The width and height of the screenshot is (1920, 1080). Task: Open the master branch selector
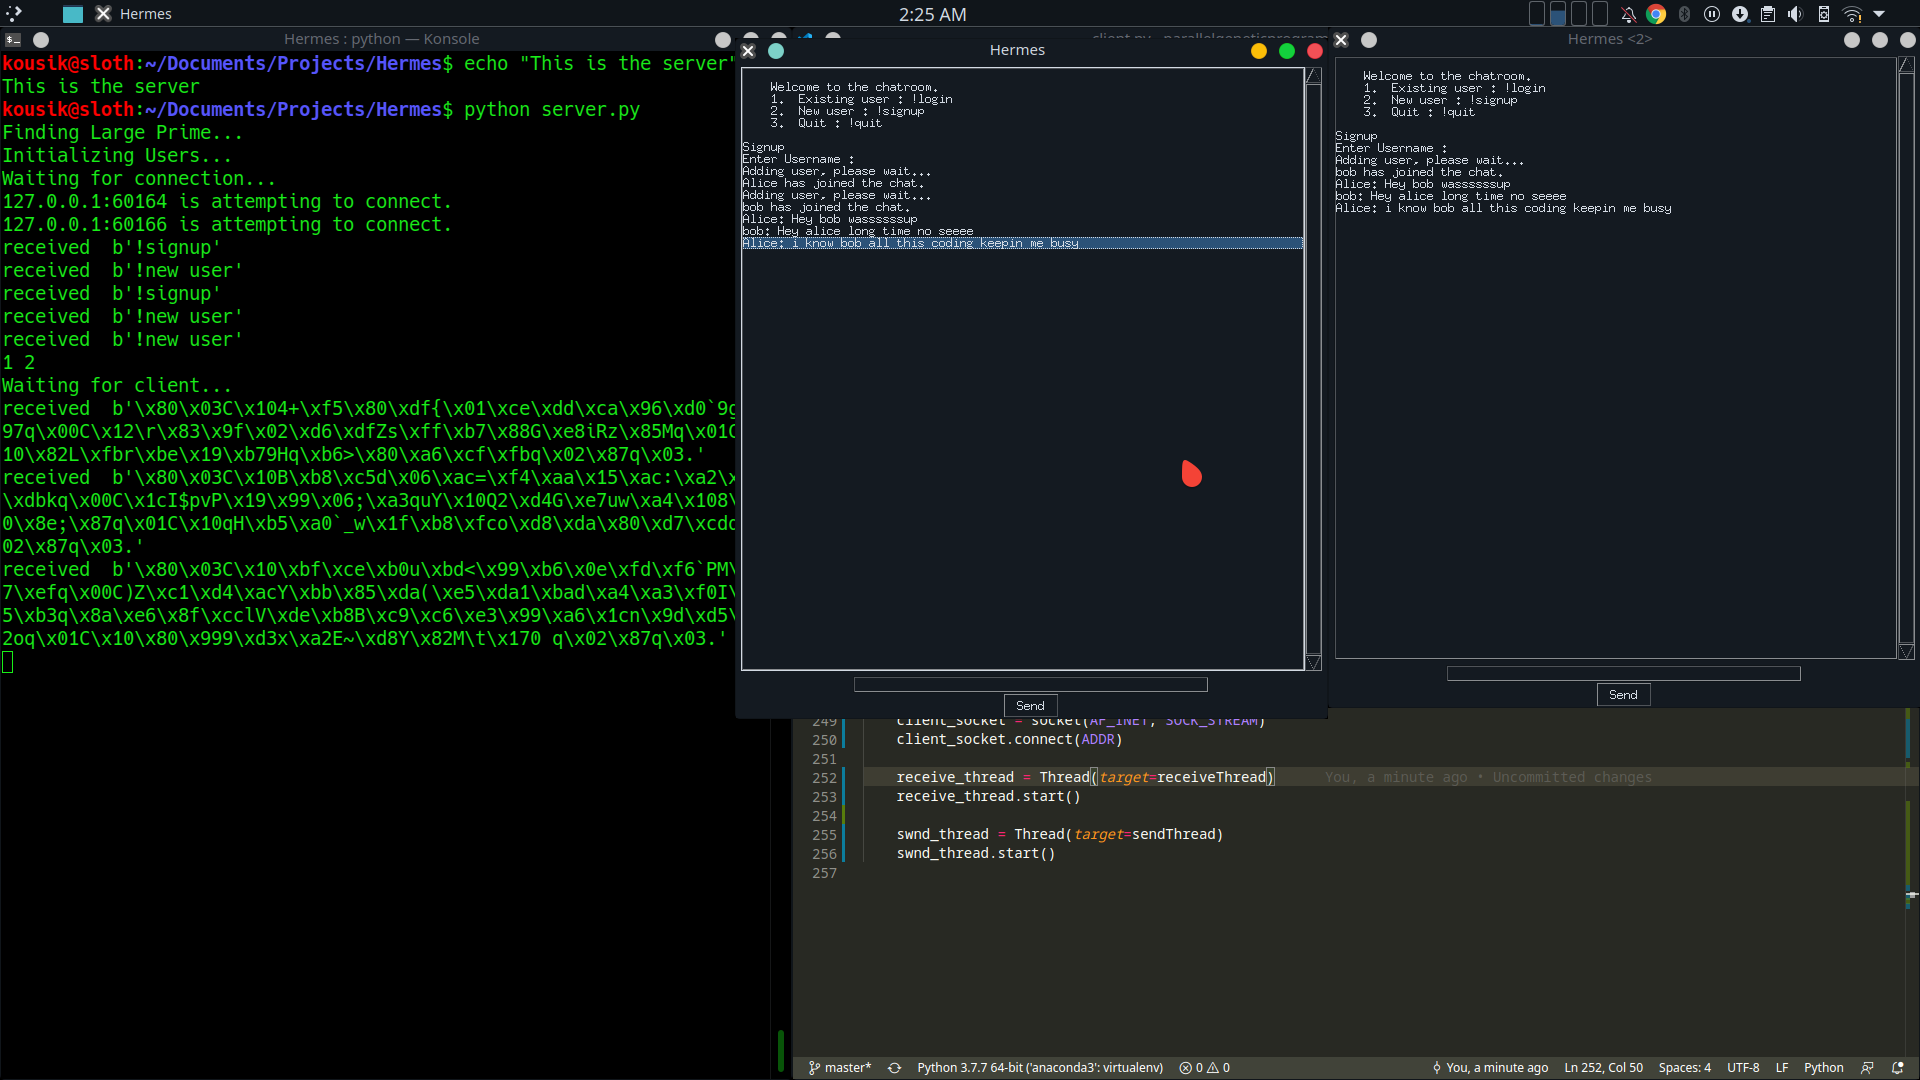[840, 1068]
